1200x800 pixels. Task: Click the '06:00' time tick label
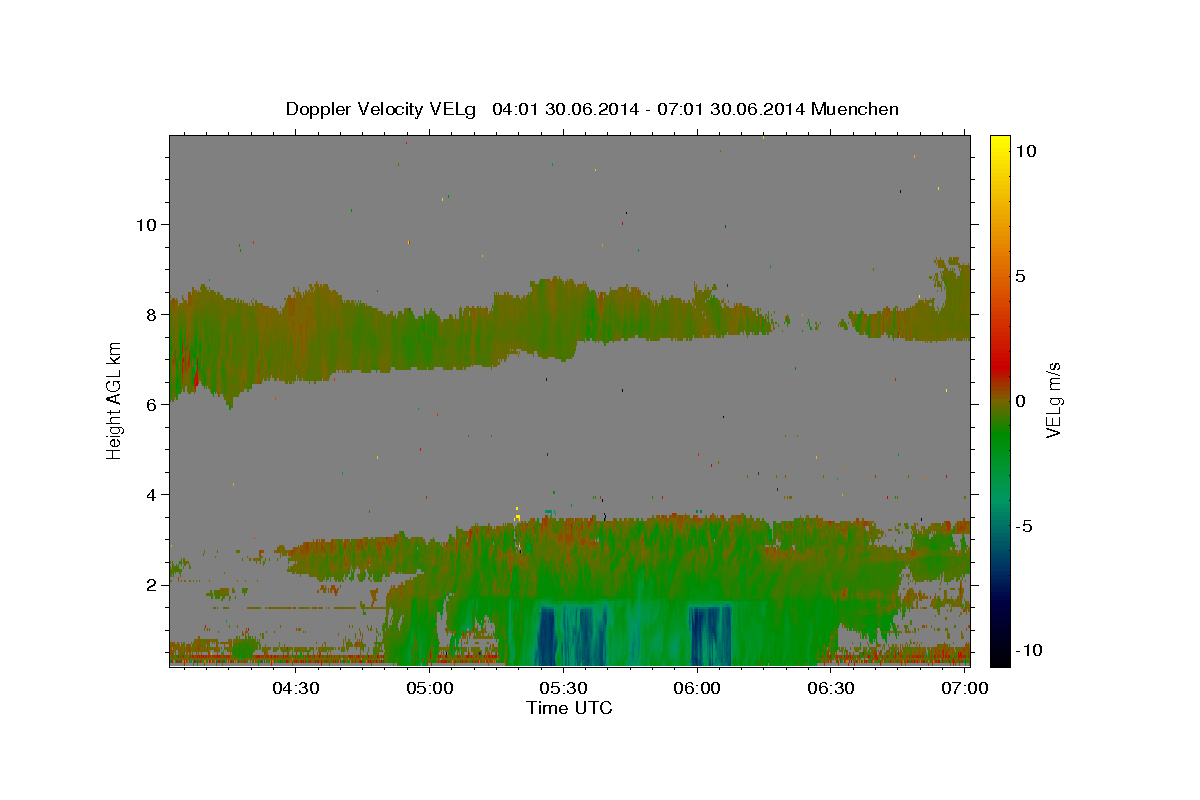(x=697, y=688)
